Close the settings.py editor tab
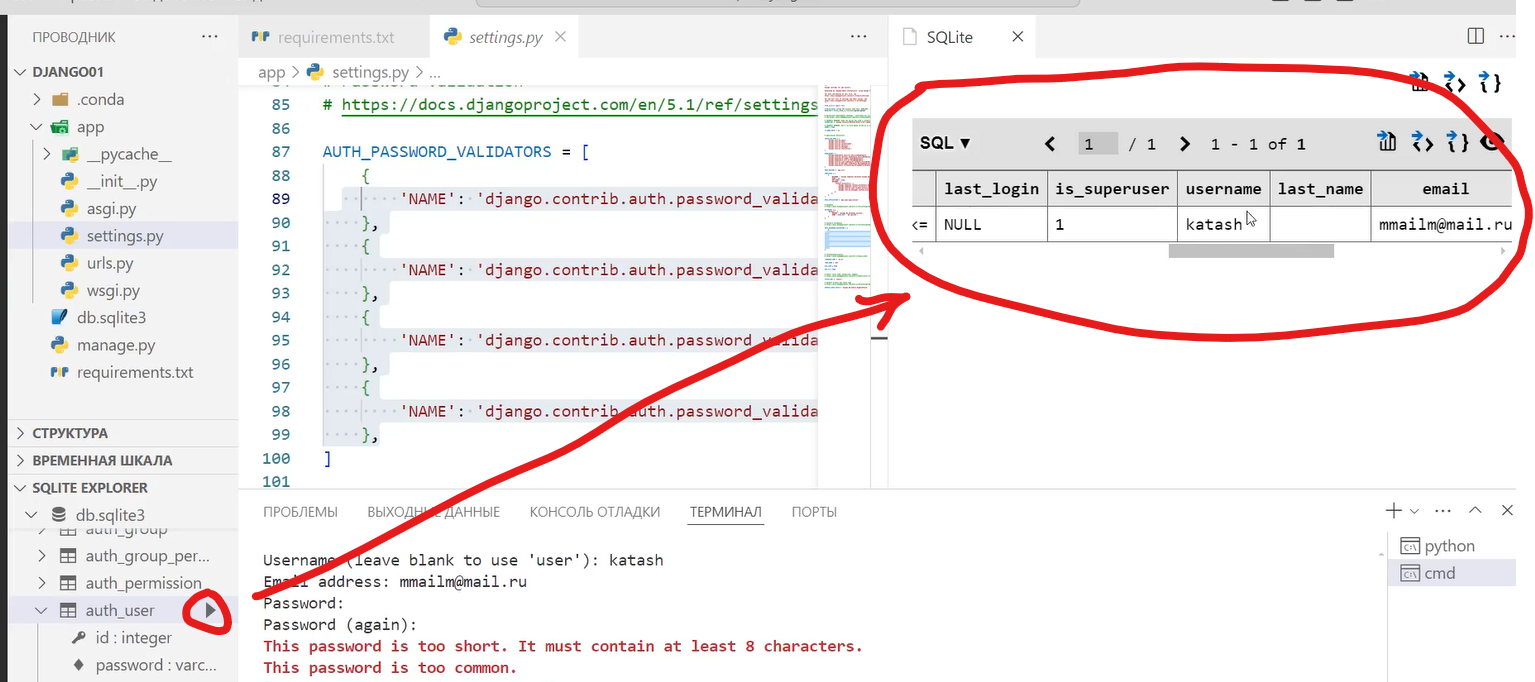The height and width of the screenshot is (682, 1535). click(x=560, y=37)
